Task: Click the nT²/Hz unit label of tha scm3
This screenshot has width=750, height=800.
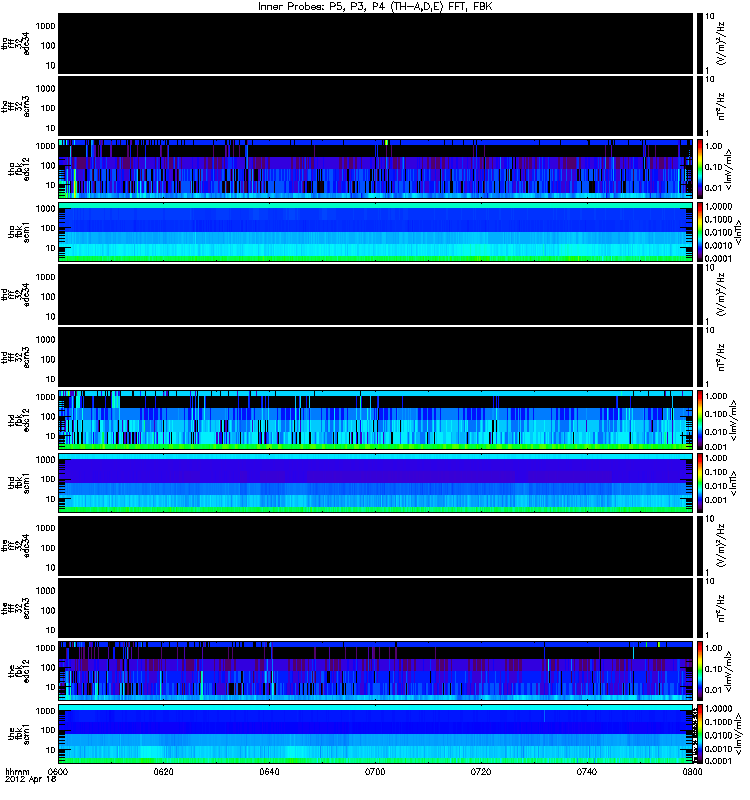Action: 721,106
